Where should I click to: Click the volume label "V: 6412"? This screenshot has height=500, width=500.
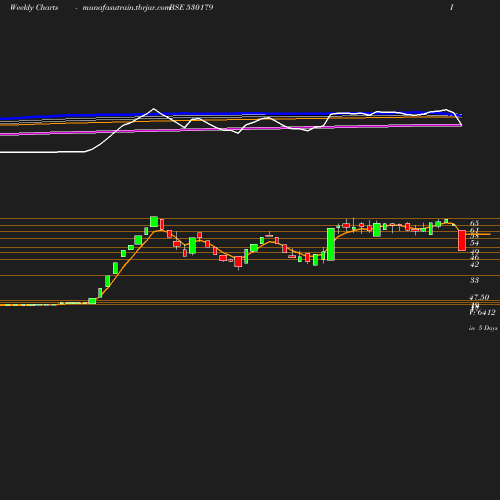(x=482, y=313)
